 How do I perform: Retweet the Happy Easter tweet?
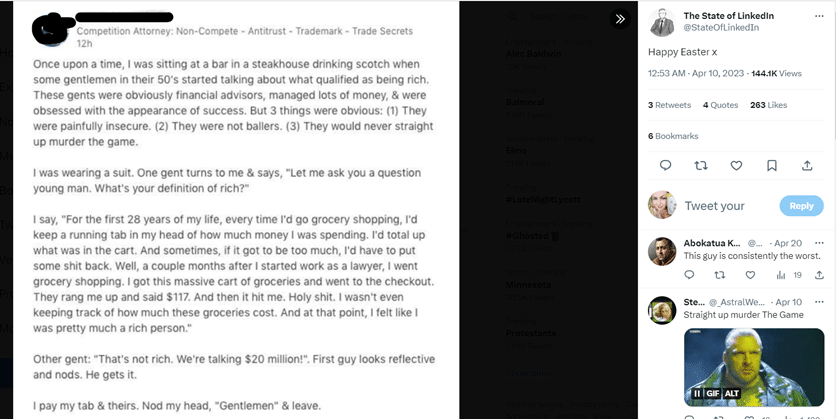pos(701,166)
